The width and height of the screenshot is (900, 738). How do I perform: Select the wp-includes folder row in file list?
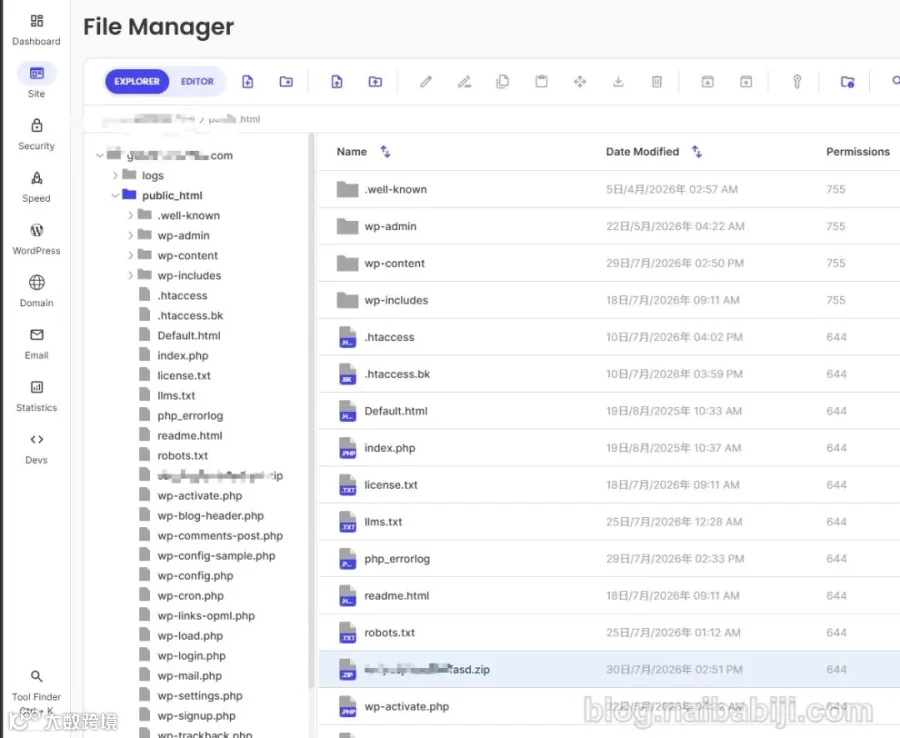609,300
